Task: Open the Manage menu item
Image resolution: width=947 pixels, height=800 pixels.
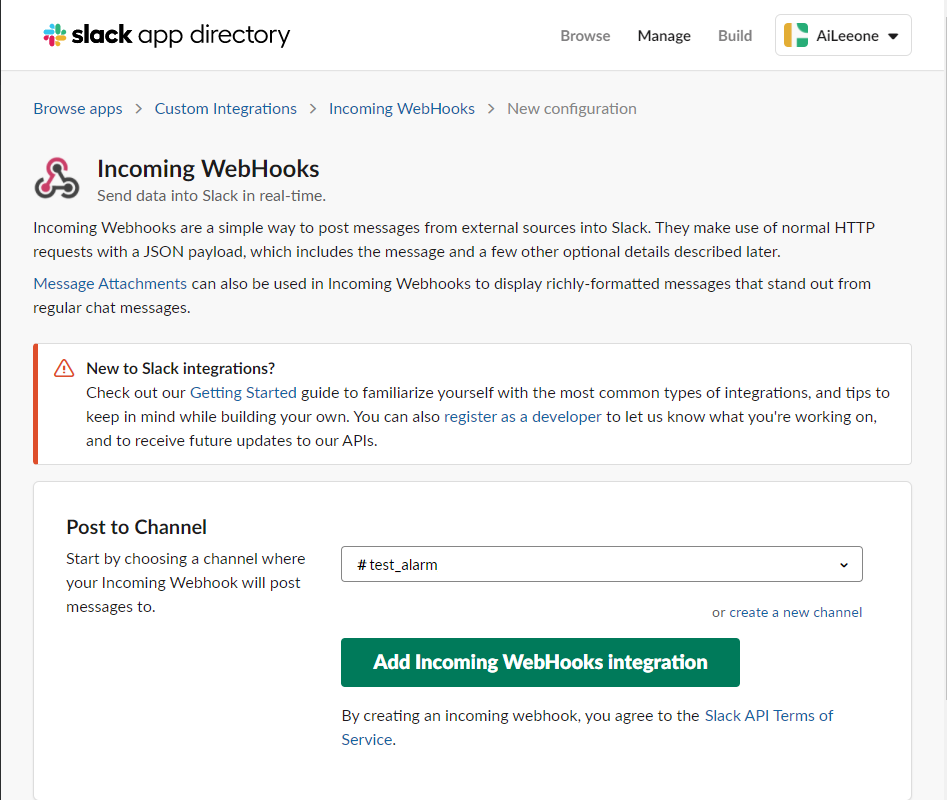Action: [x=664, y=36]
